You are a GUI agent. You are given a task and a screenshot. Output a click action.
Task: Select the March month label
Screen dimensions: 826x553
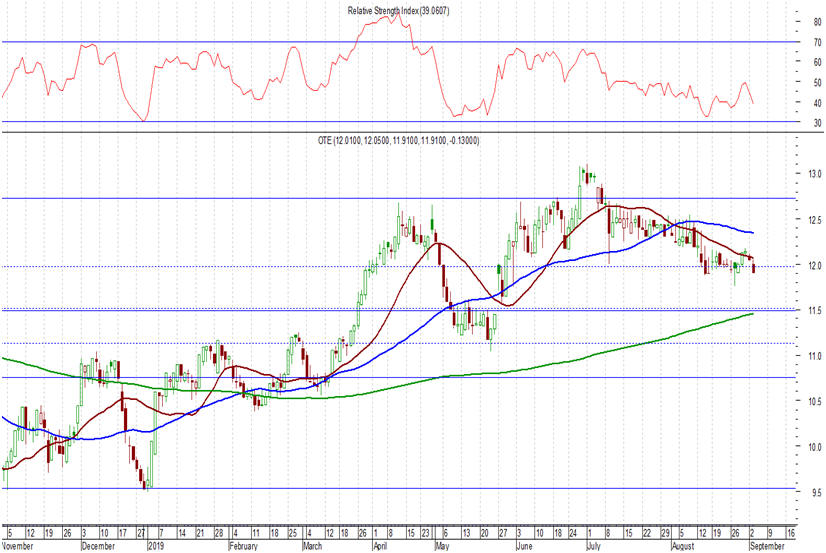(x=312, y=546)
